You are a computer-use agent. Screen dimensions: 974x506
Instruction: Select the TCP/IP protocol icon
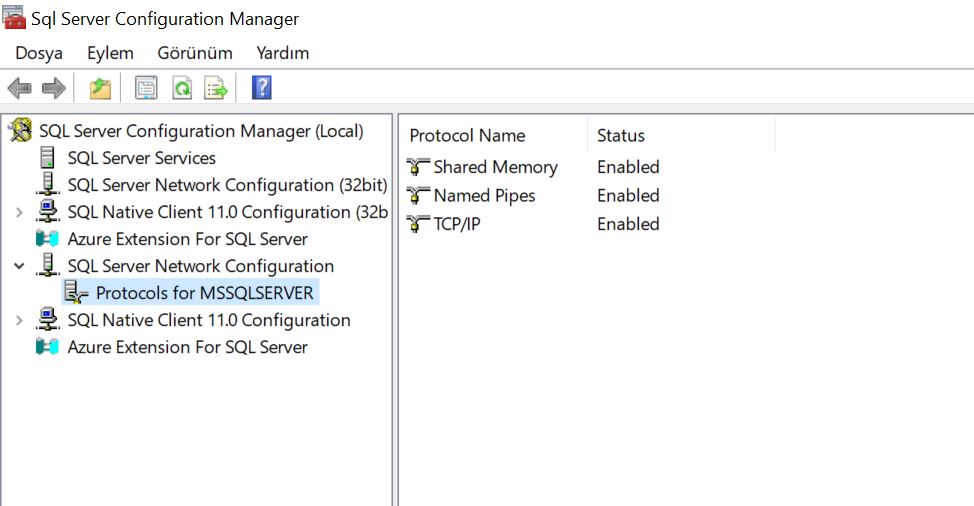pyautogui.click(x=419, y=224)
